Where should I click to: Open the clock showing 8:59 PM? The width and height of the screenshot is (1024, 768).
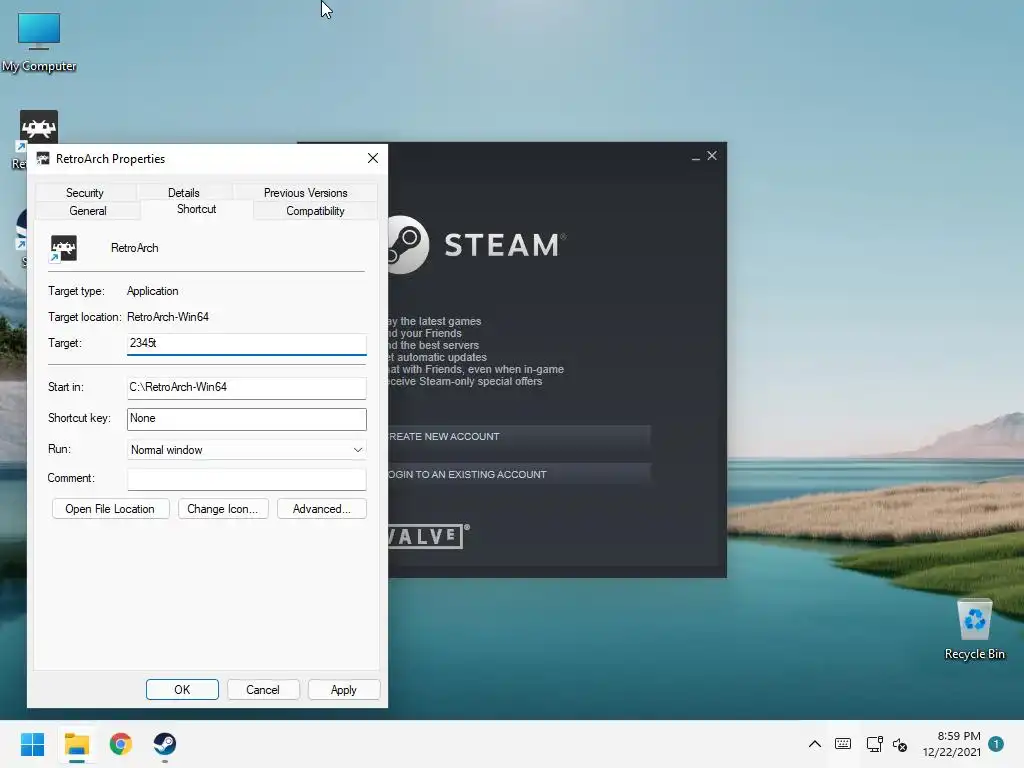[x=952, y=744]
